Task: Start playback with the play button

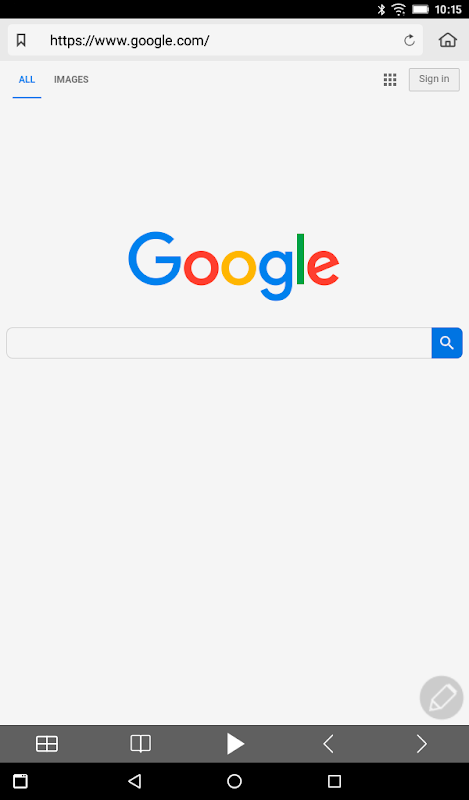Action: point(235,744)
